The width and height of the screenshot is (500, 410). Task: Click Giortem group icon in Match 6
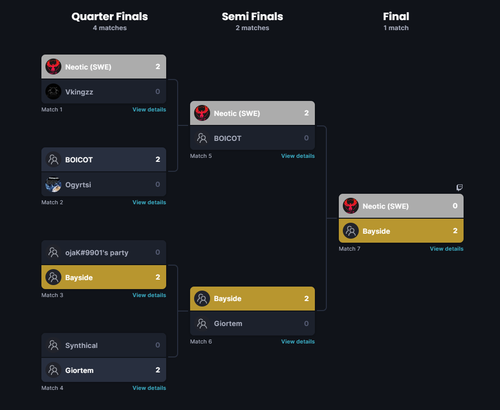(x=202, y=323)
